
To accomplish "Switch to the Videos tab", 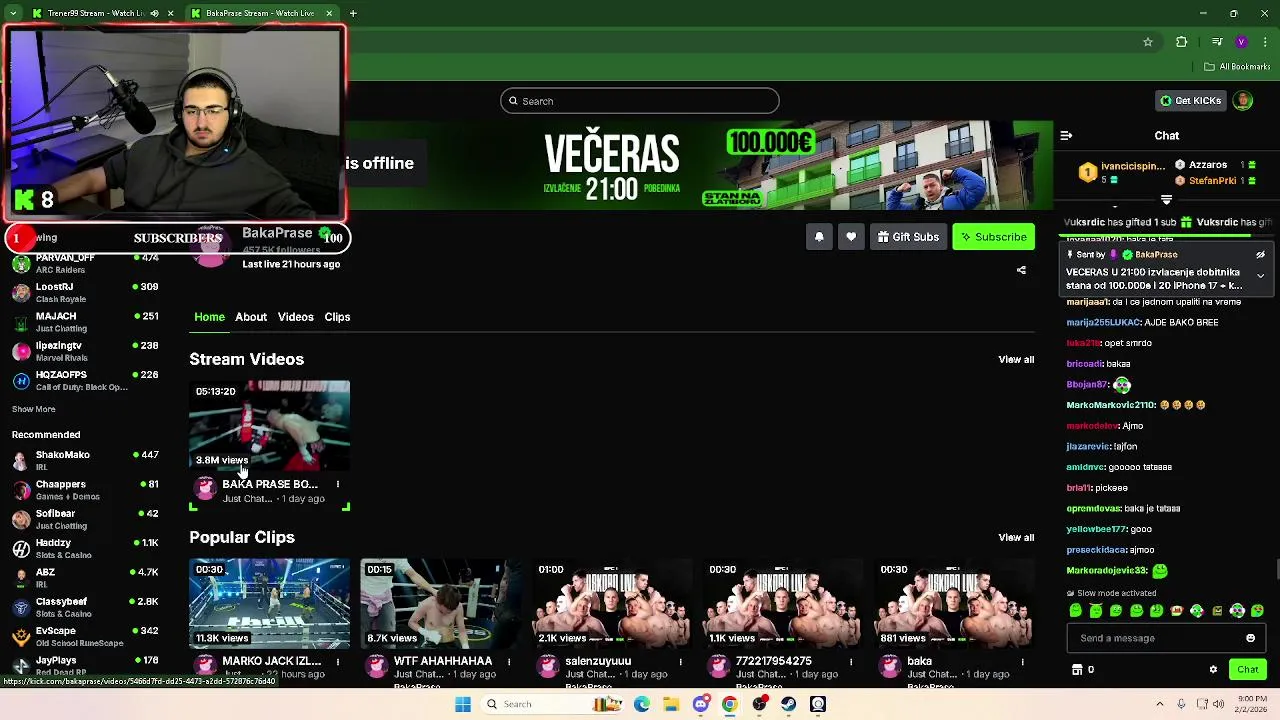I will click(x=295, y=317).
